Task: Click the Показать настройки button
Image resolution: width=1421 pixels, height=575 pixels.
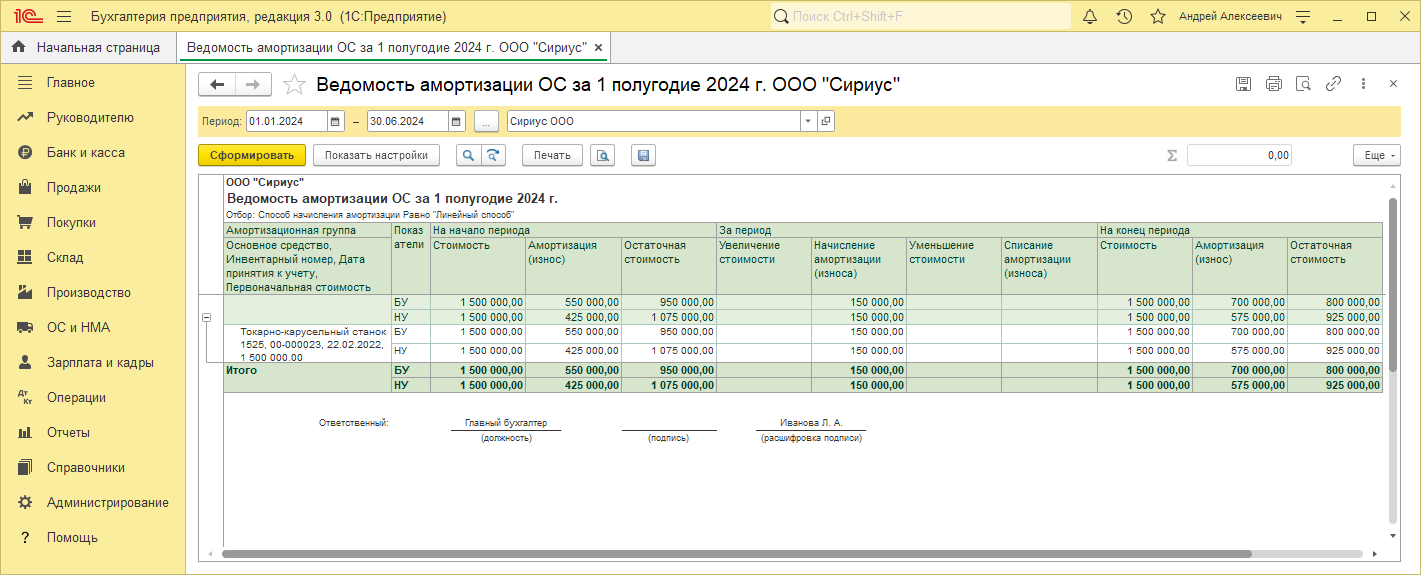Action: 376,155
